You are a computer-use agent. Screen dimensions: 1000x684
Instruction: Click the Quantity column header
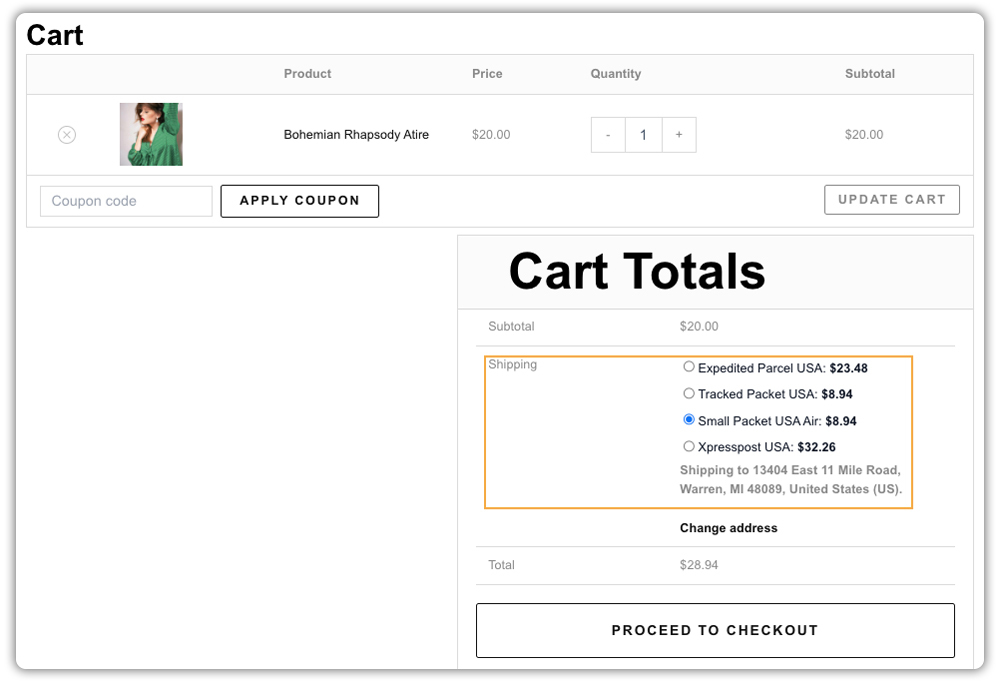coord(615,74)
